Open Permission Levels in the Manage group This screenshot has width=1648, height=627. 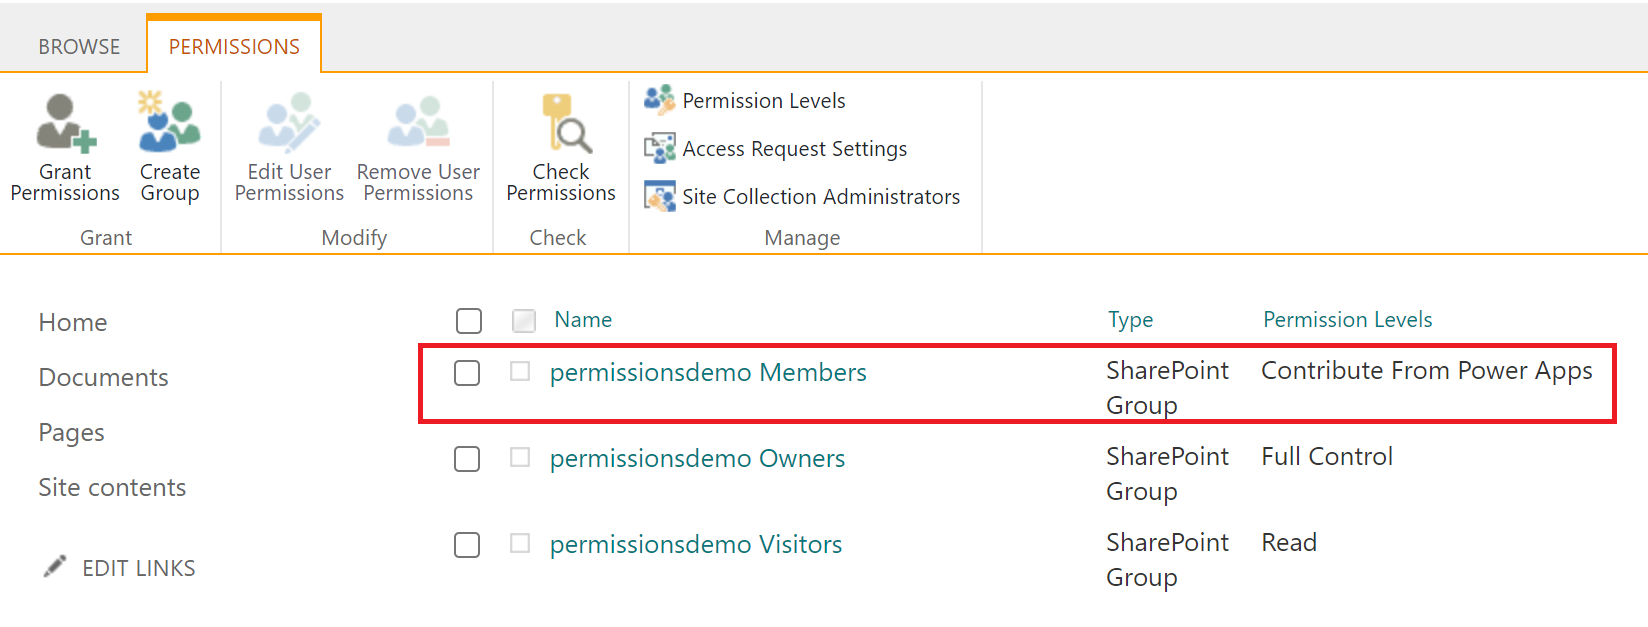pyautogui.click(x=763, y=101)
